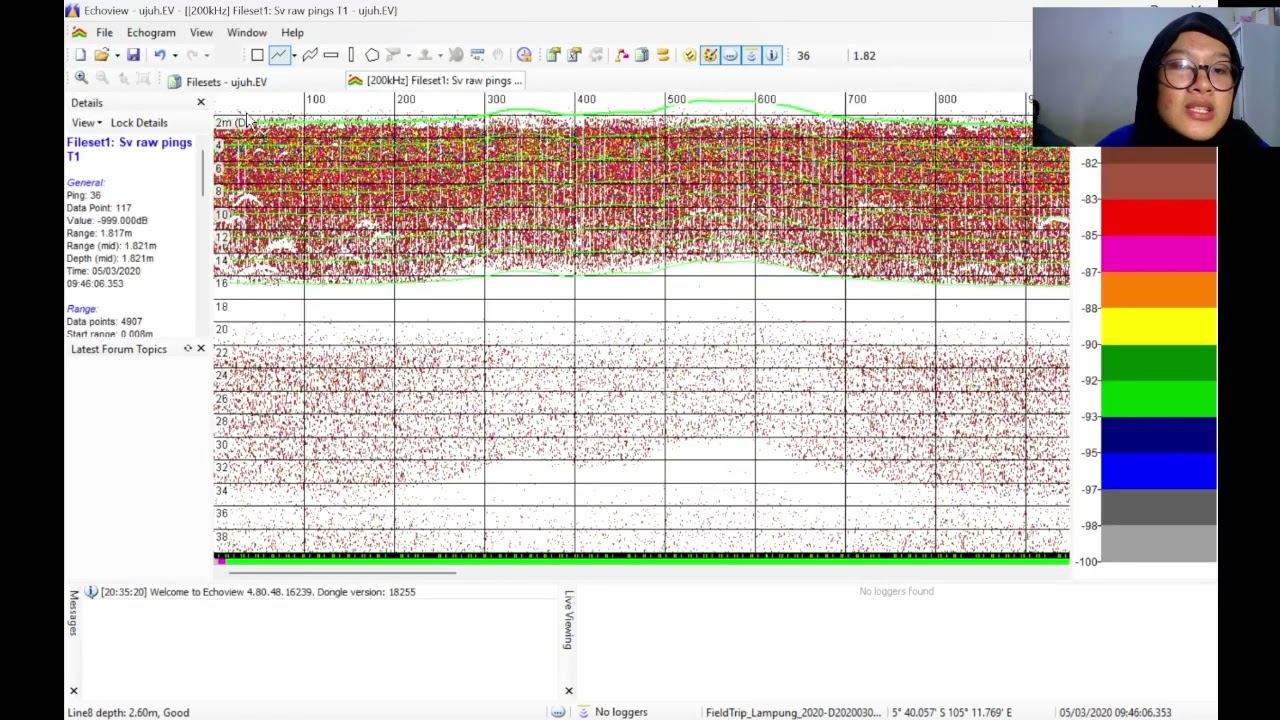Open the Echogram menu

coord(151,32)
